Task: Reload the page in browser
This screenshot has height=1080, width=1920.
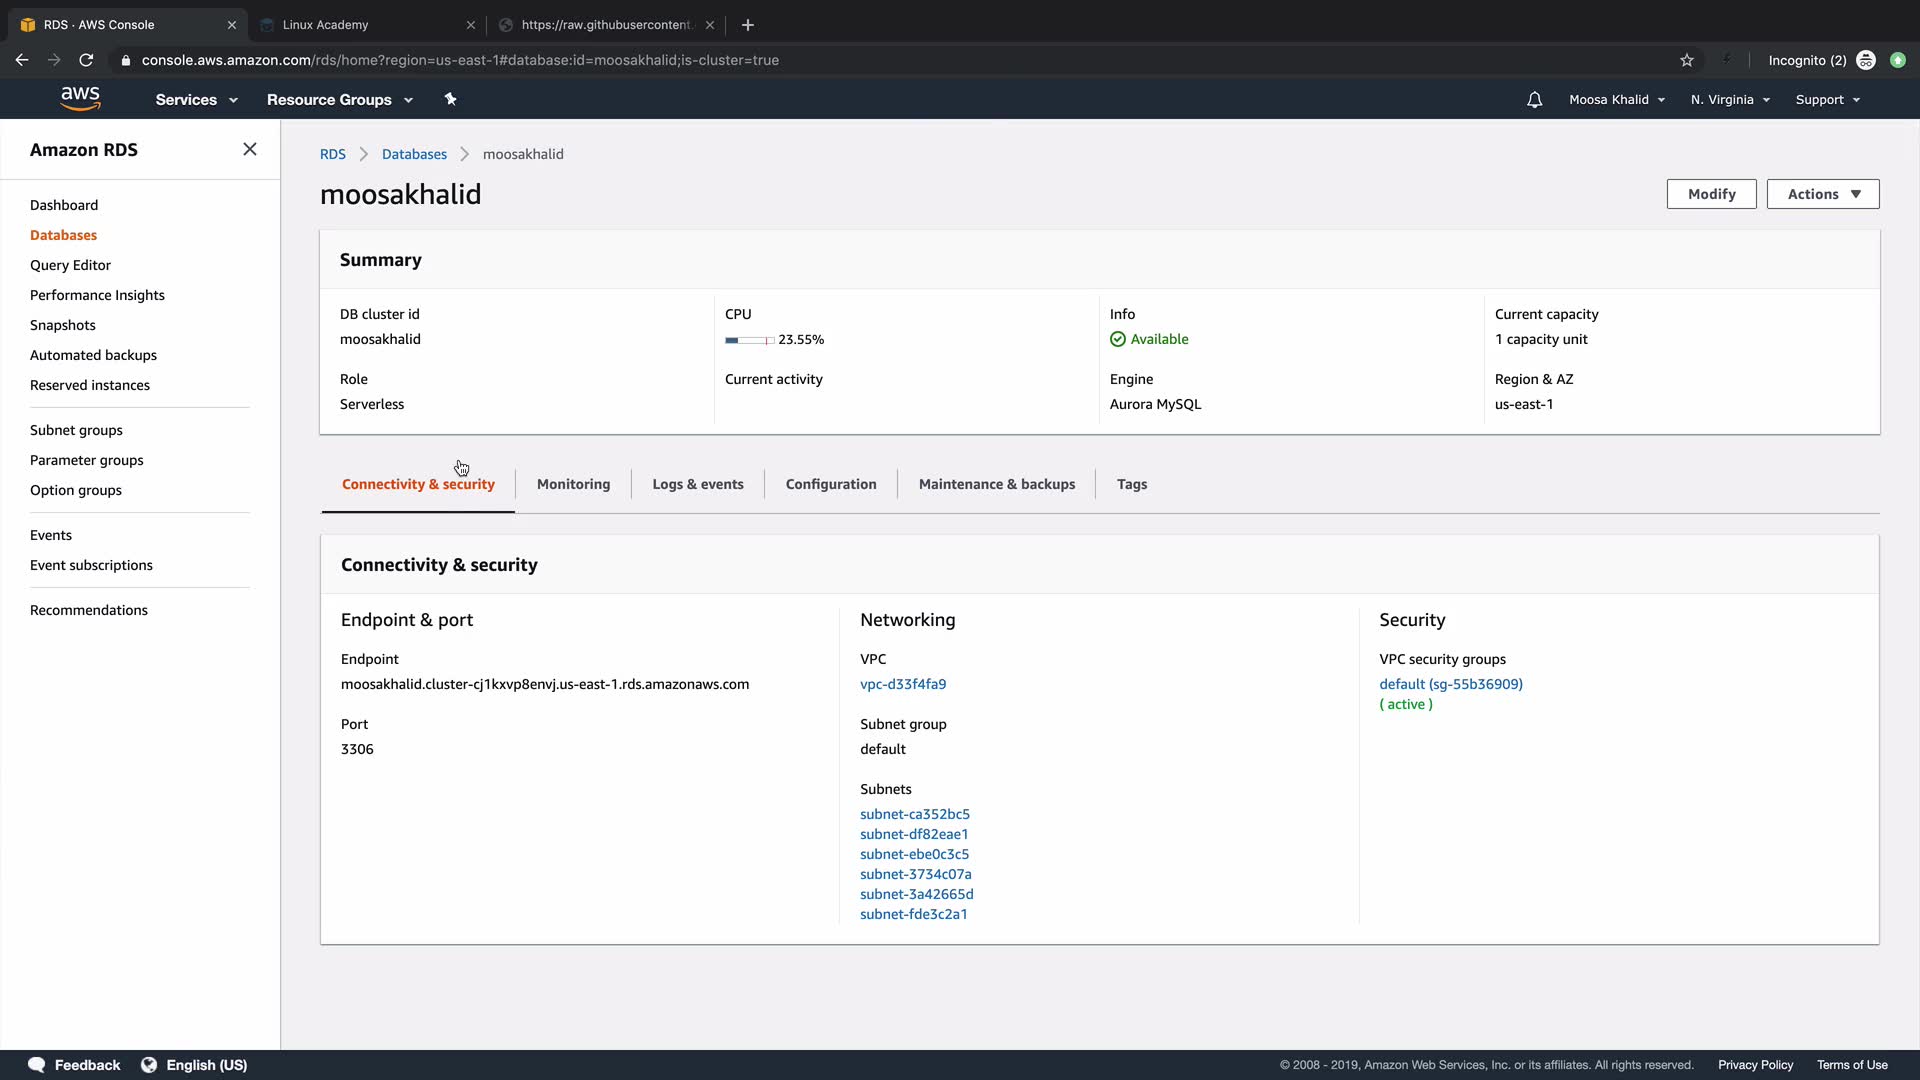Action: click(x=86, y=60)
